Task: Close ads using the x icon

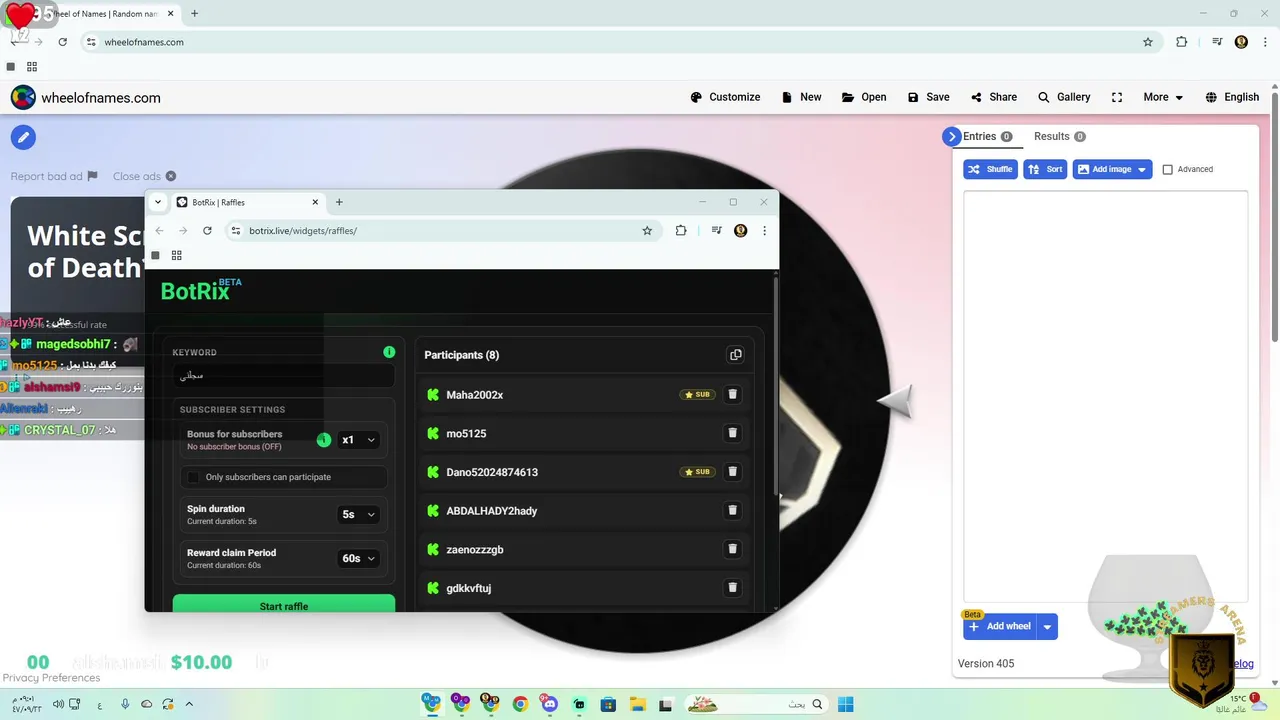Action: tap(171, 176)
